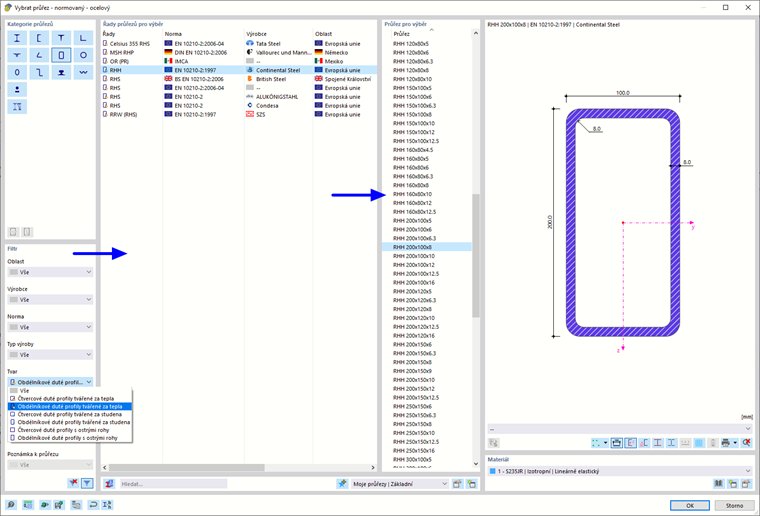Open the print options dropdown arrow
The height and width of the screenshot is (516, 760).
[x=735, y=443]
